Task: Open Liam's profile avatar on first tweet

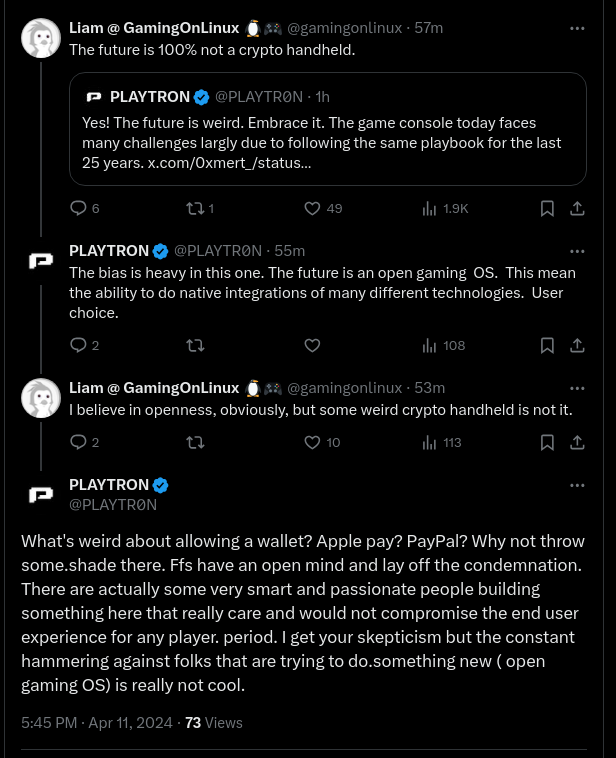Action: [x=41, y=39]
